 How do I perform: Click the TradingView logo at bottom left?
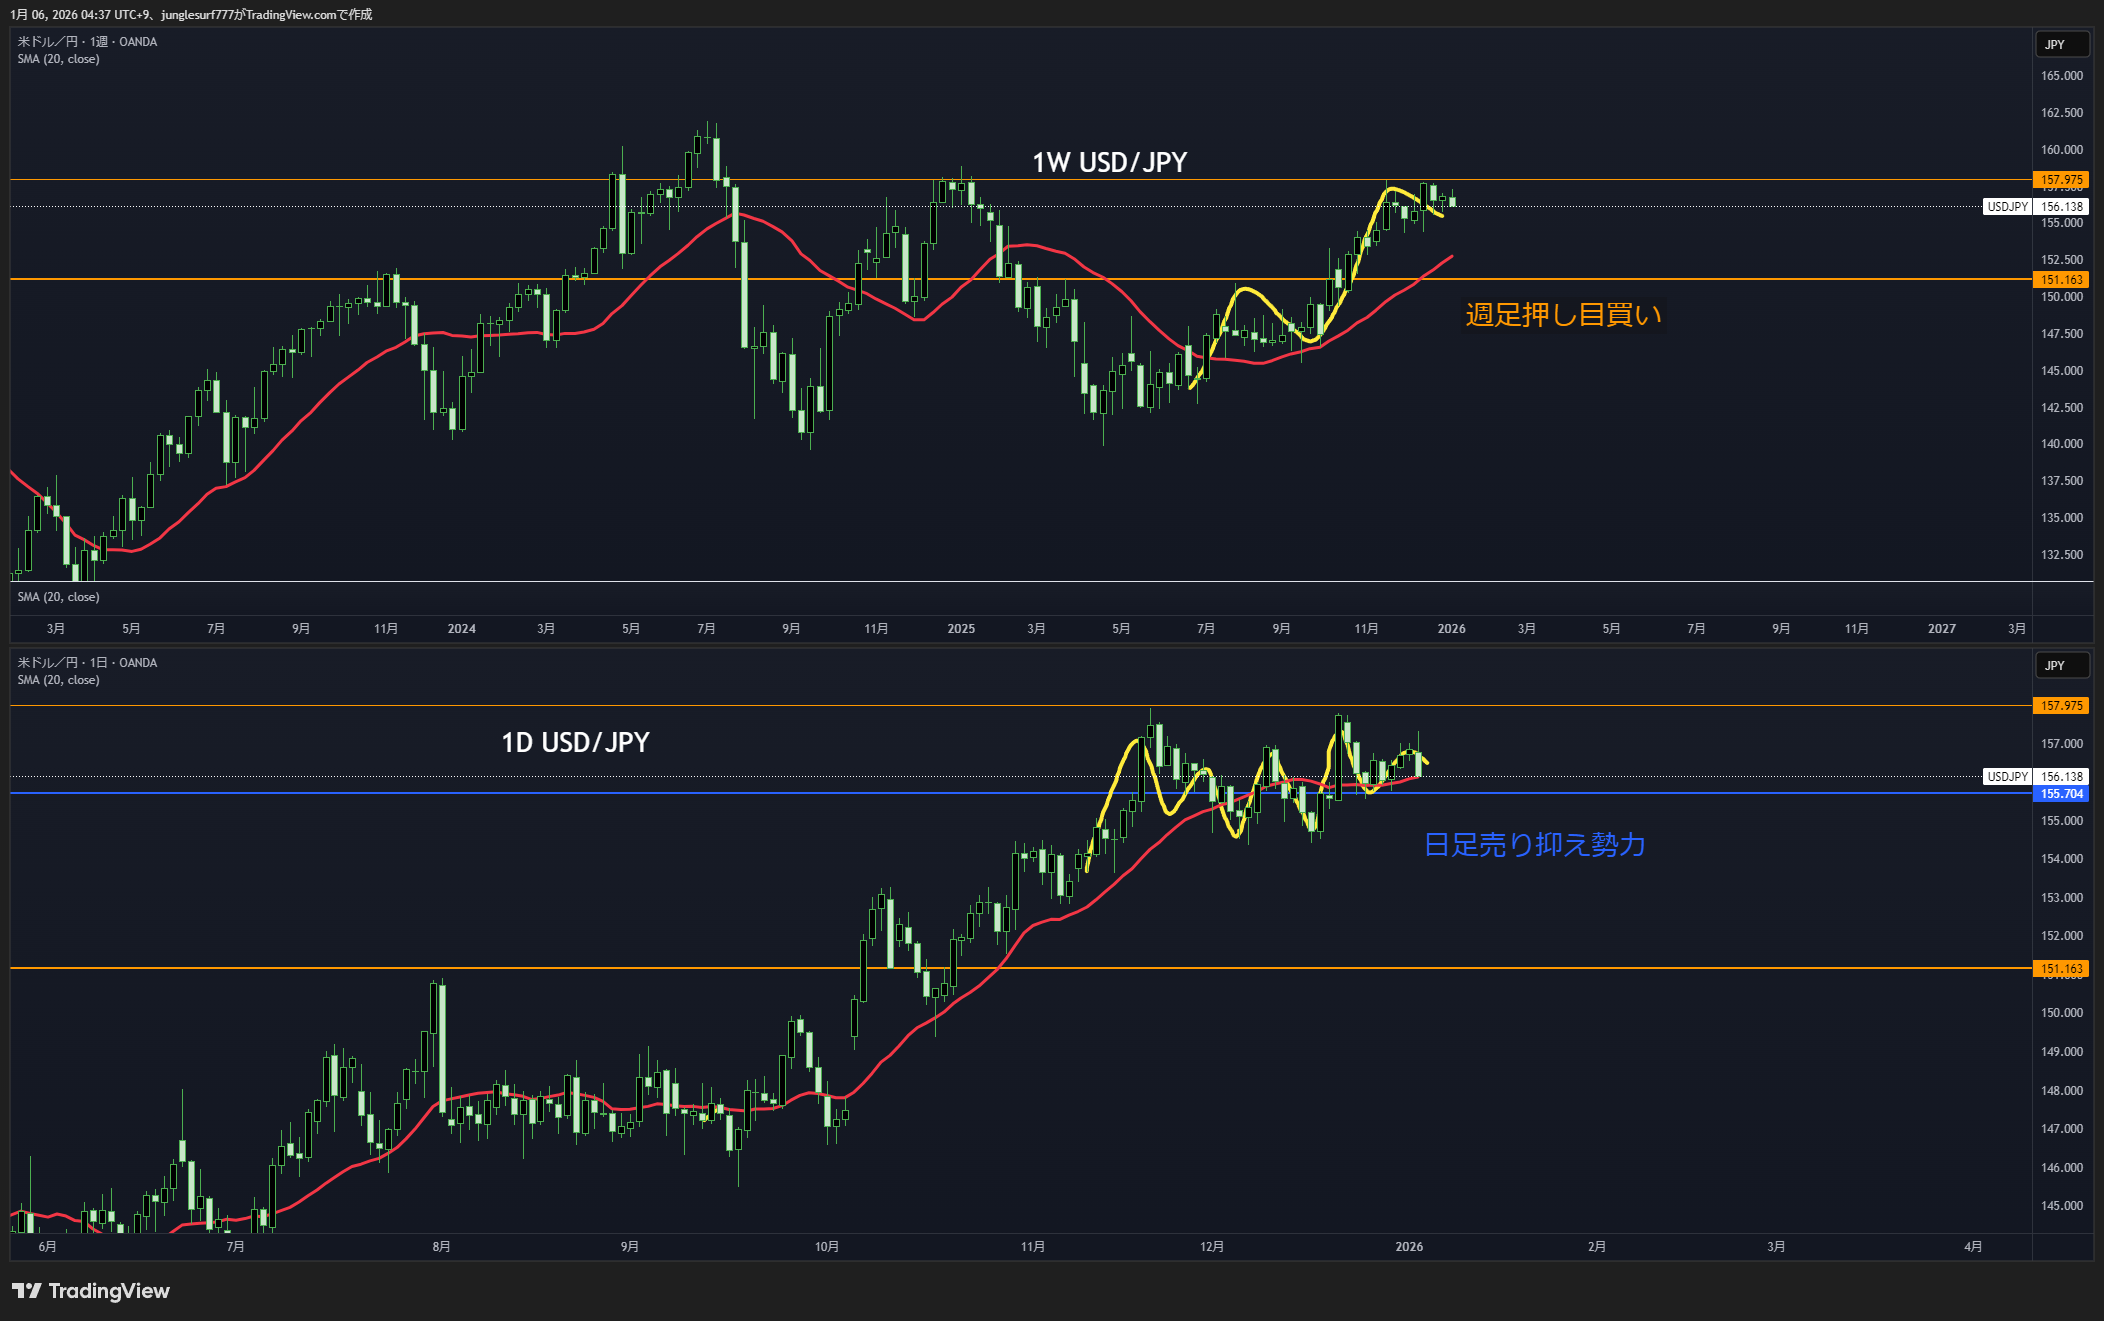[x=91, y=1291]
